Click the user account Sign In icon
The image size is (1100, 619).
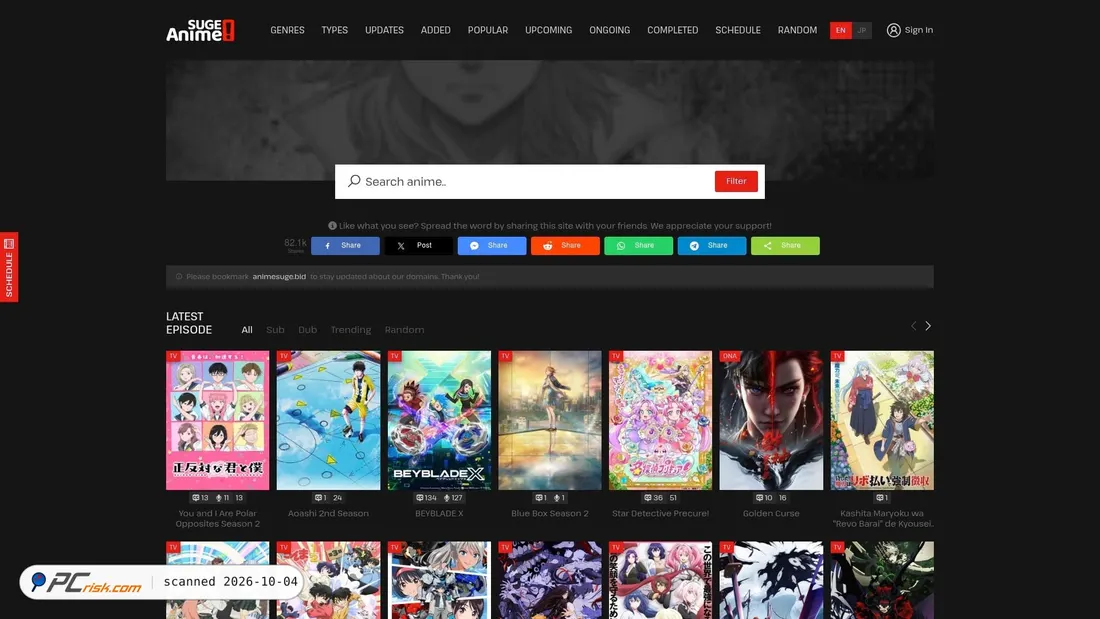click(x=893, y=30)
